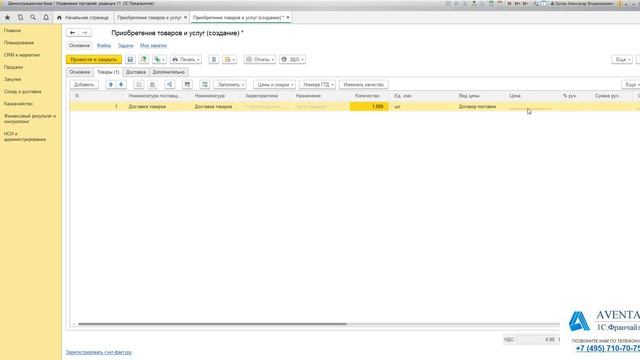Click the calendar icon in the title bar
This screenshot has height=360, width=640.
[x=500, y=4]
